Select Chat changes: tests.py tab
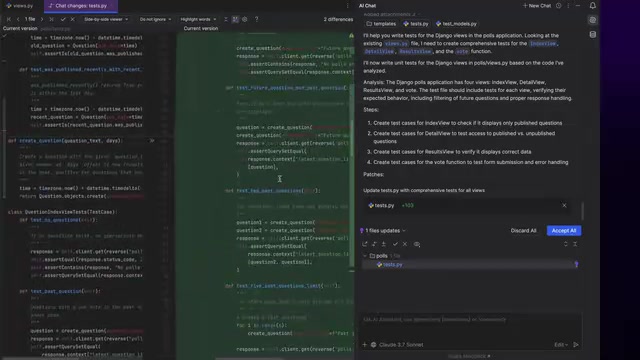640x360 pixels. pos(81,6)
